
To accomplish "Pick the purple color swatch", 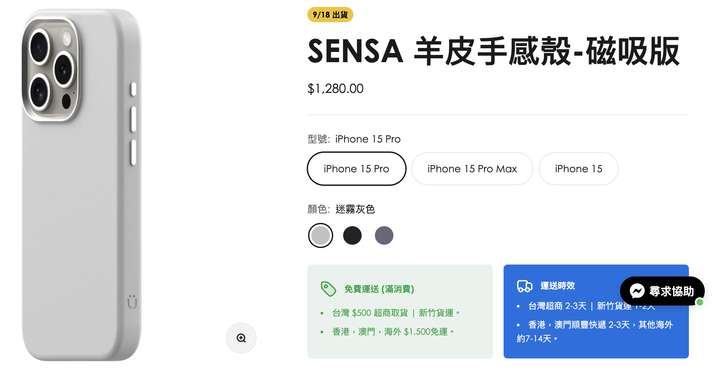I will [384, 235].
